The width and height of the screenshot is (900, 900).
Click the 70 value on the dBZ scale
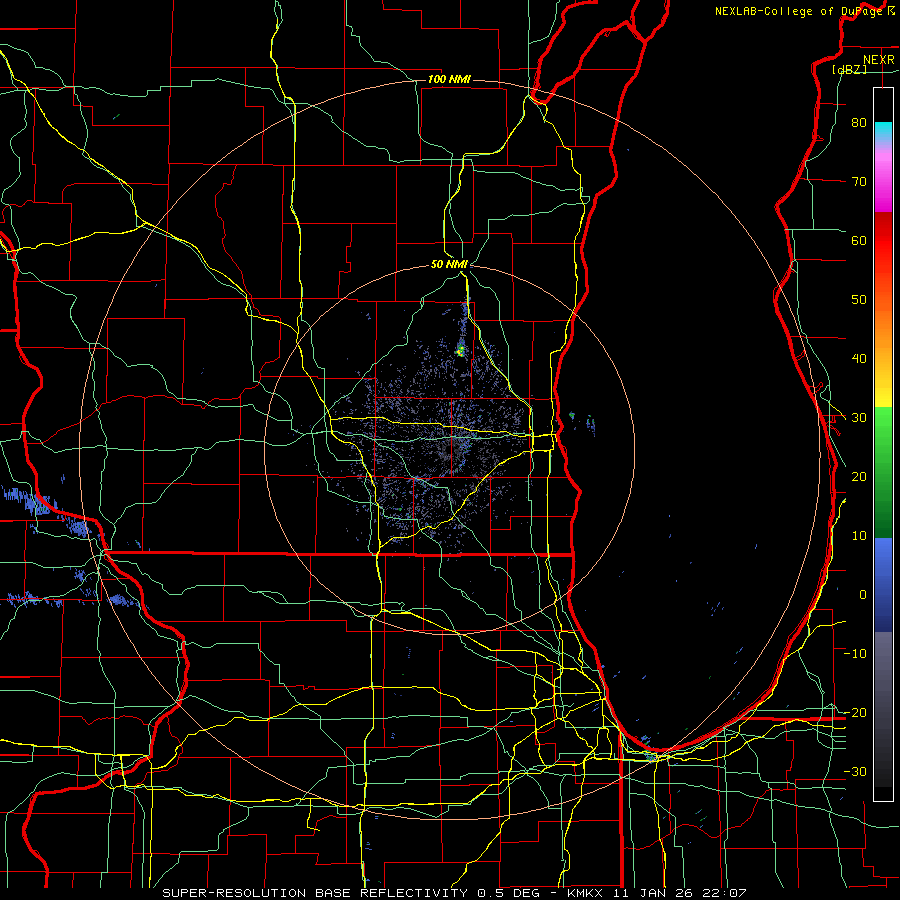[859, 181]
